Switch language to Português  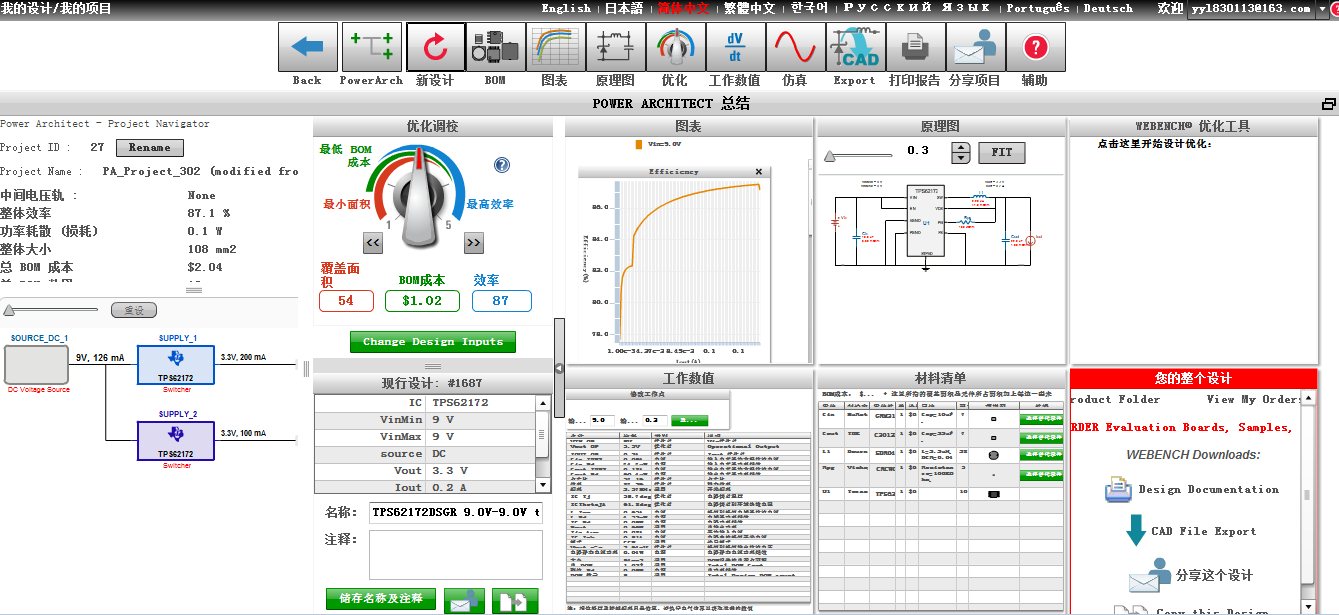click(x=1039, y=8)
